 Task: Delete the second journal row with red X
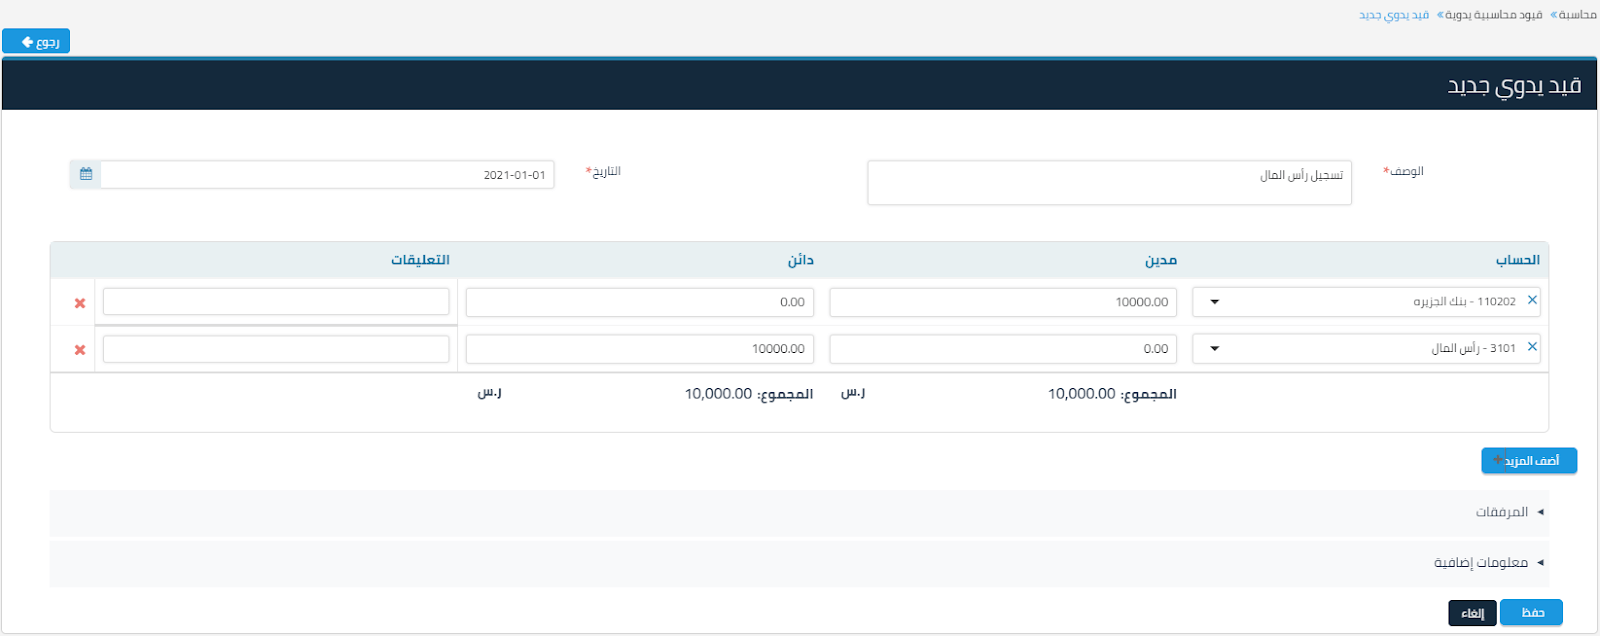80,350
